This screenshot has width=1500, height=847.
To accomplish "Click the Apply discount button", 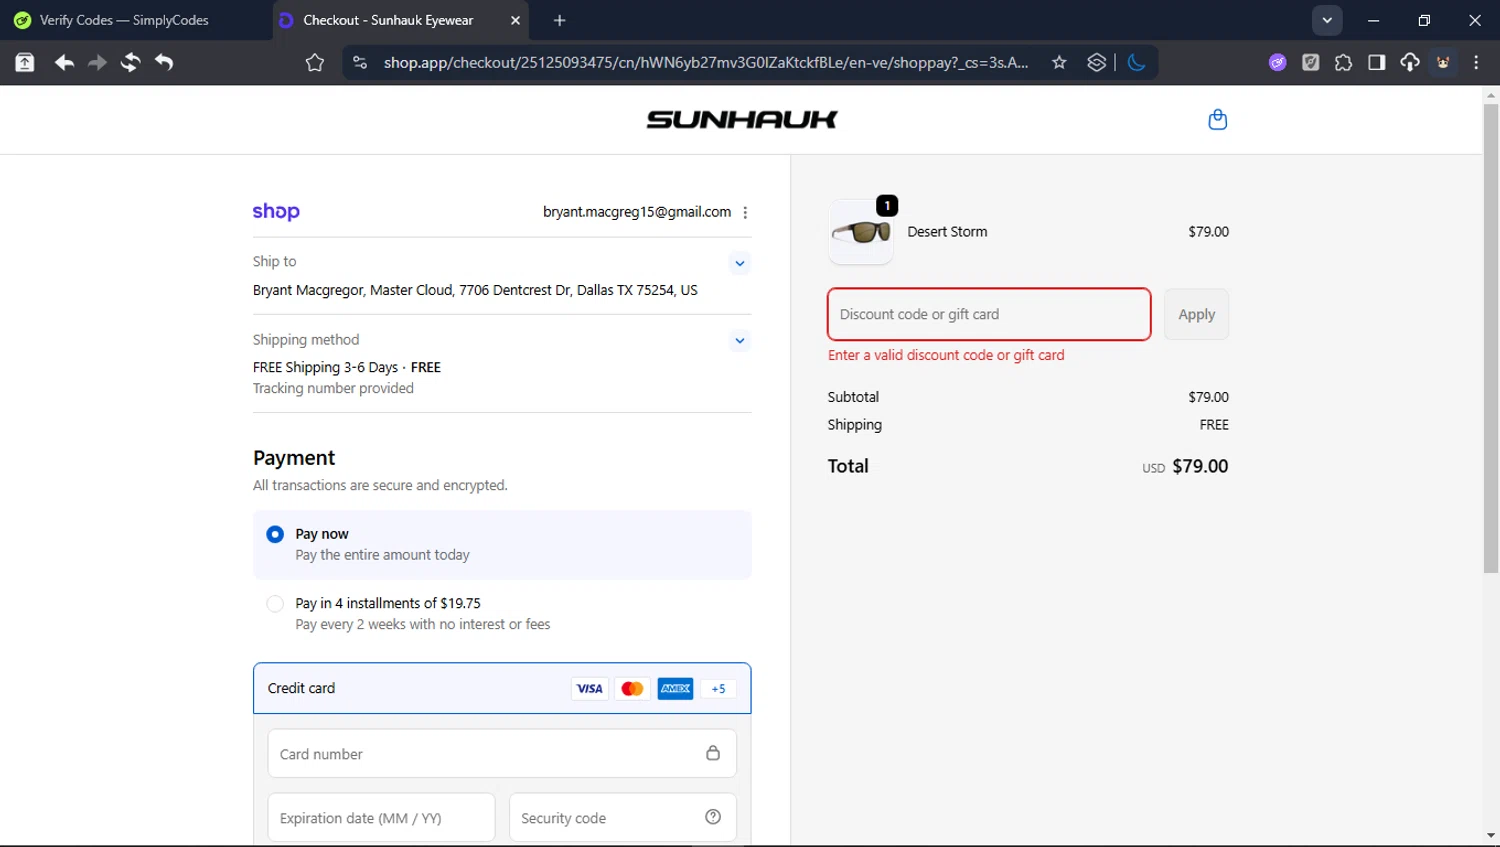I will (x=1196, y=314).
